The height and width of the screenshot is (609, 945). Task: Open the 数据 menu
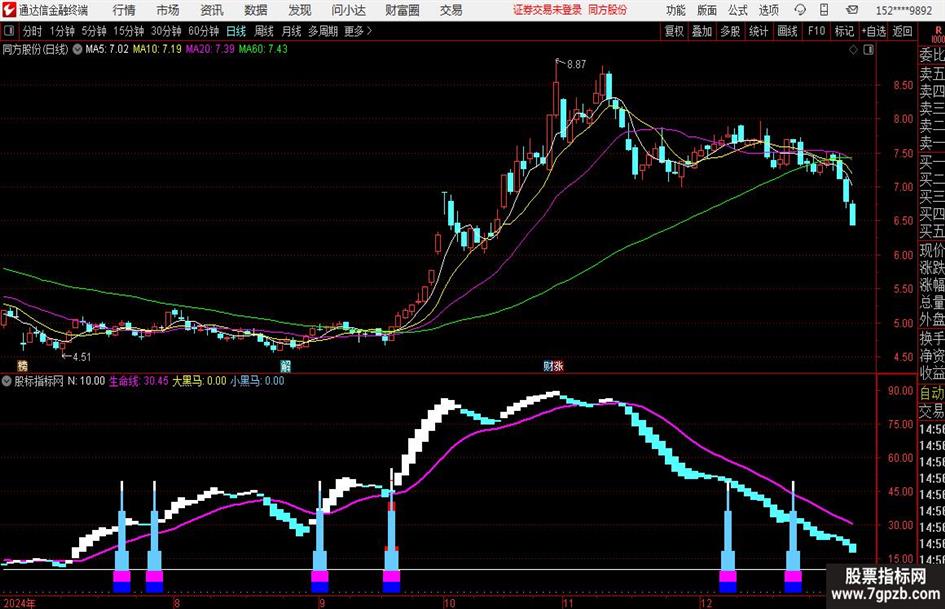256,10
